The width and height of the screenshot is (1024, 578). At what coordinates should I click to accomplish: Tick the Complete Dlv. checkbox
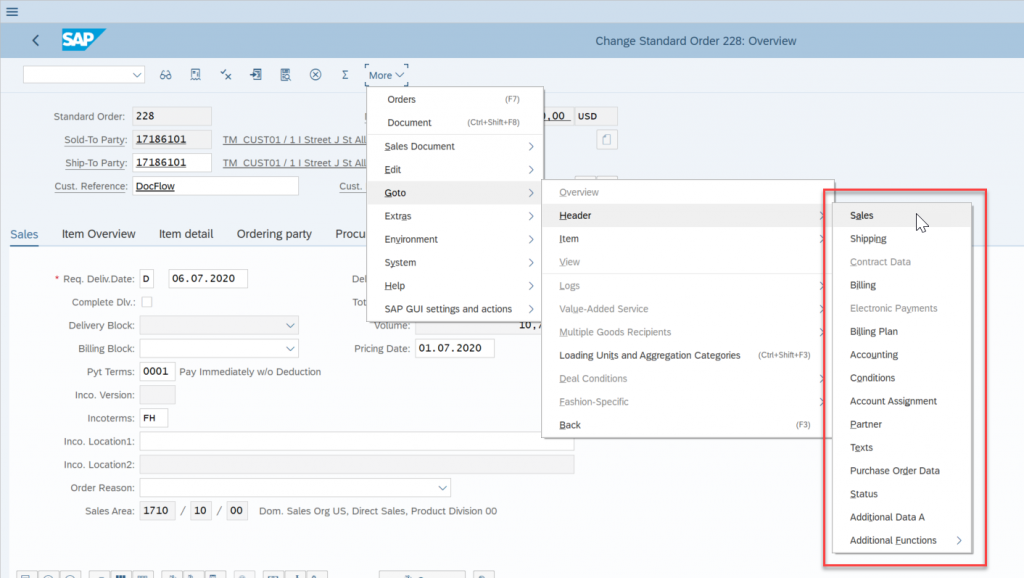(x=147, y=302)
